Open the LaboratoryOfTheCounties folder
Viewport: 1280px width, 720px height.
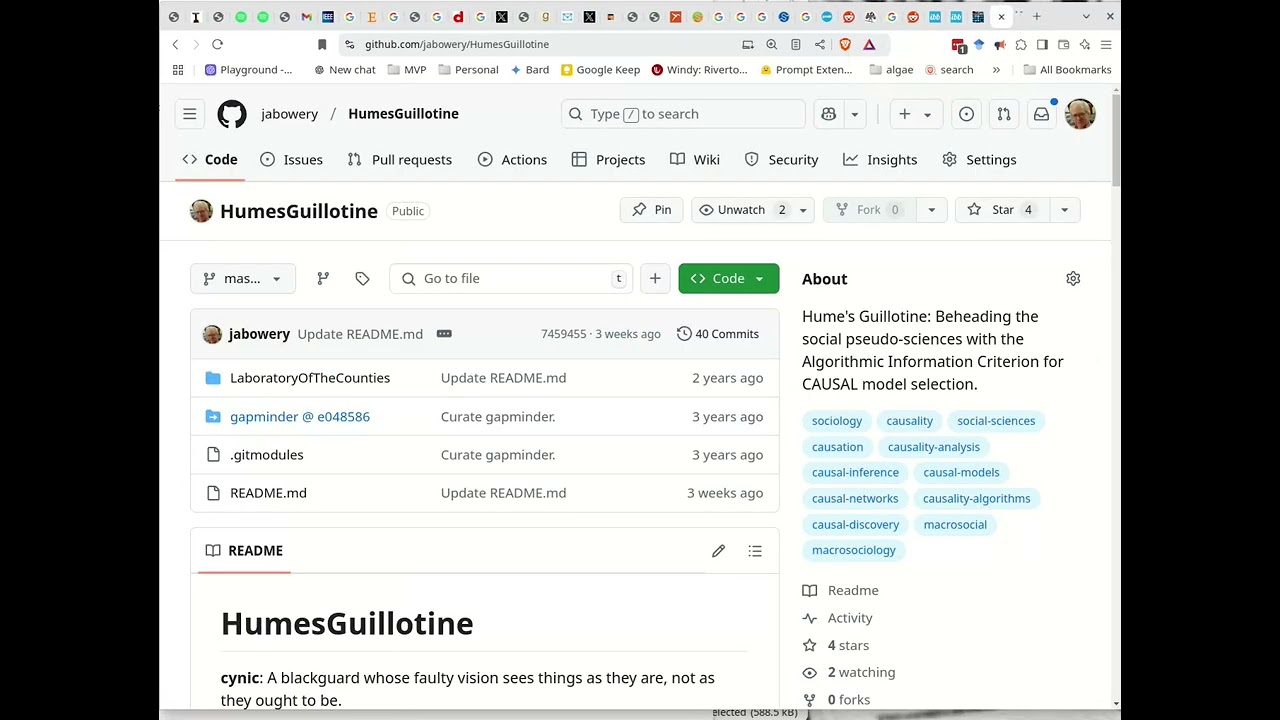tap(310, 378)
